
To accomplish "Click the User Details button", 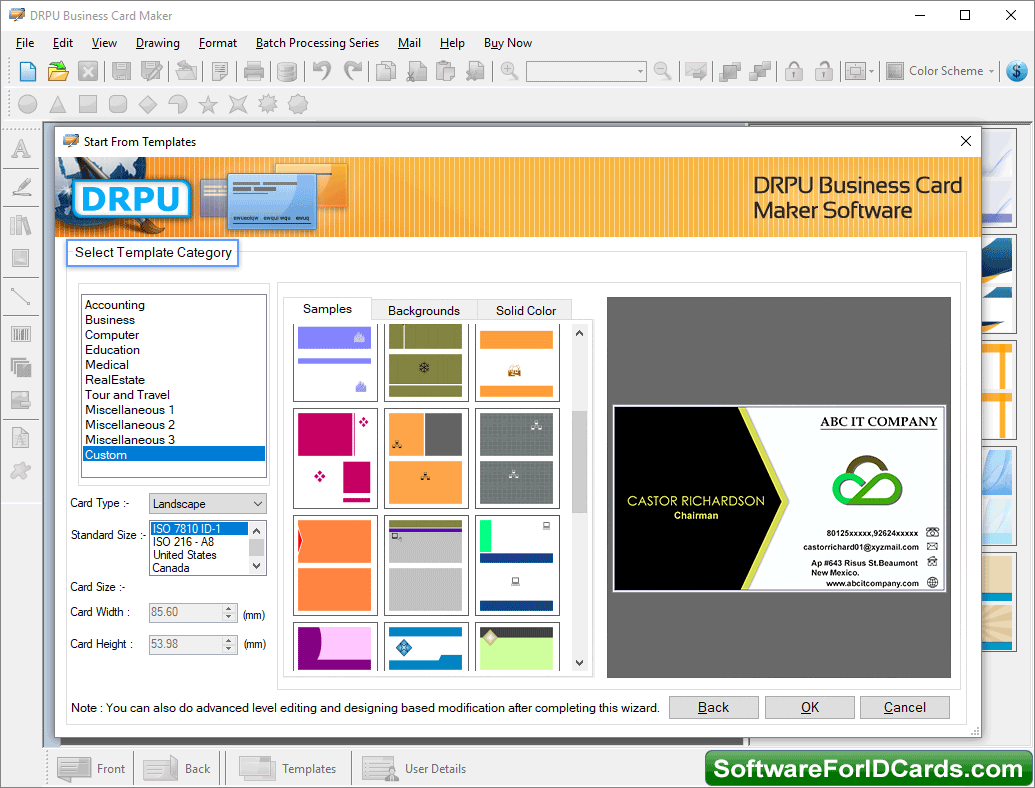I will (x=415, y=769).
